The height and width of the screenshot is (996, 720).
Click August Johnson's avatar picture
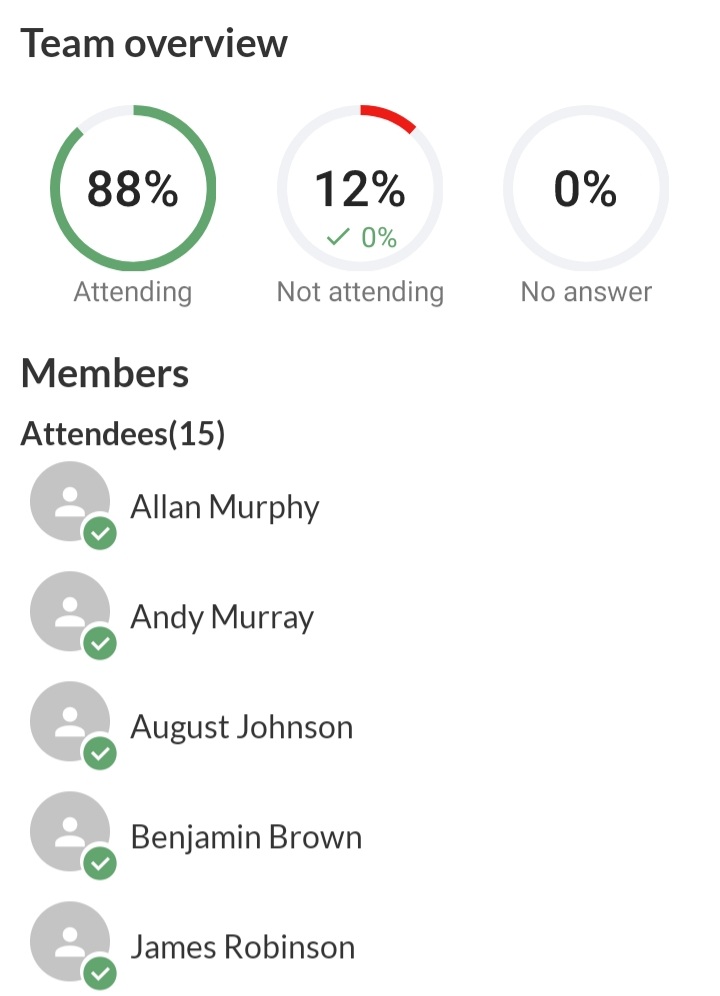point(69,722)
